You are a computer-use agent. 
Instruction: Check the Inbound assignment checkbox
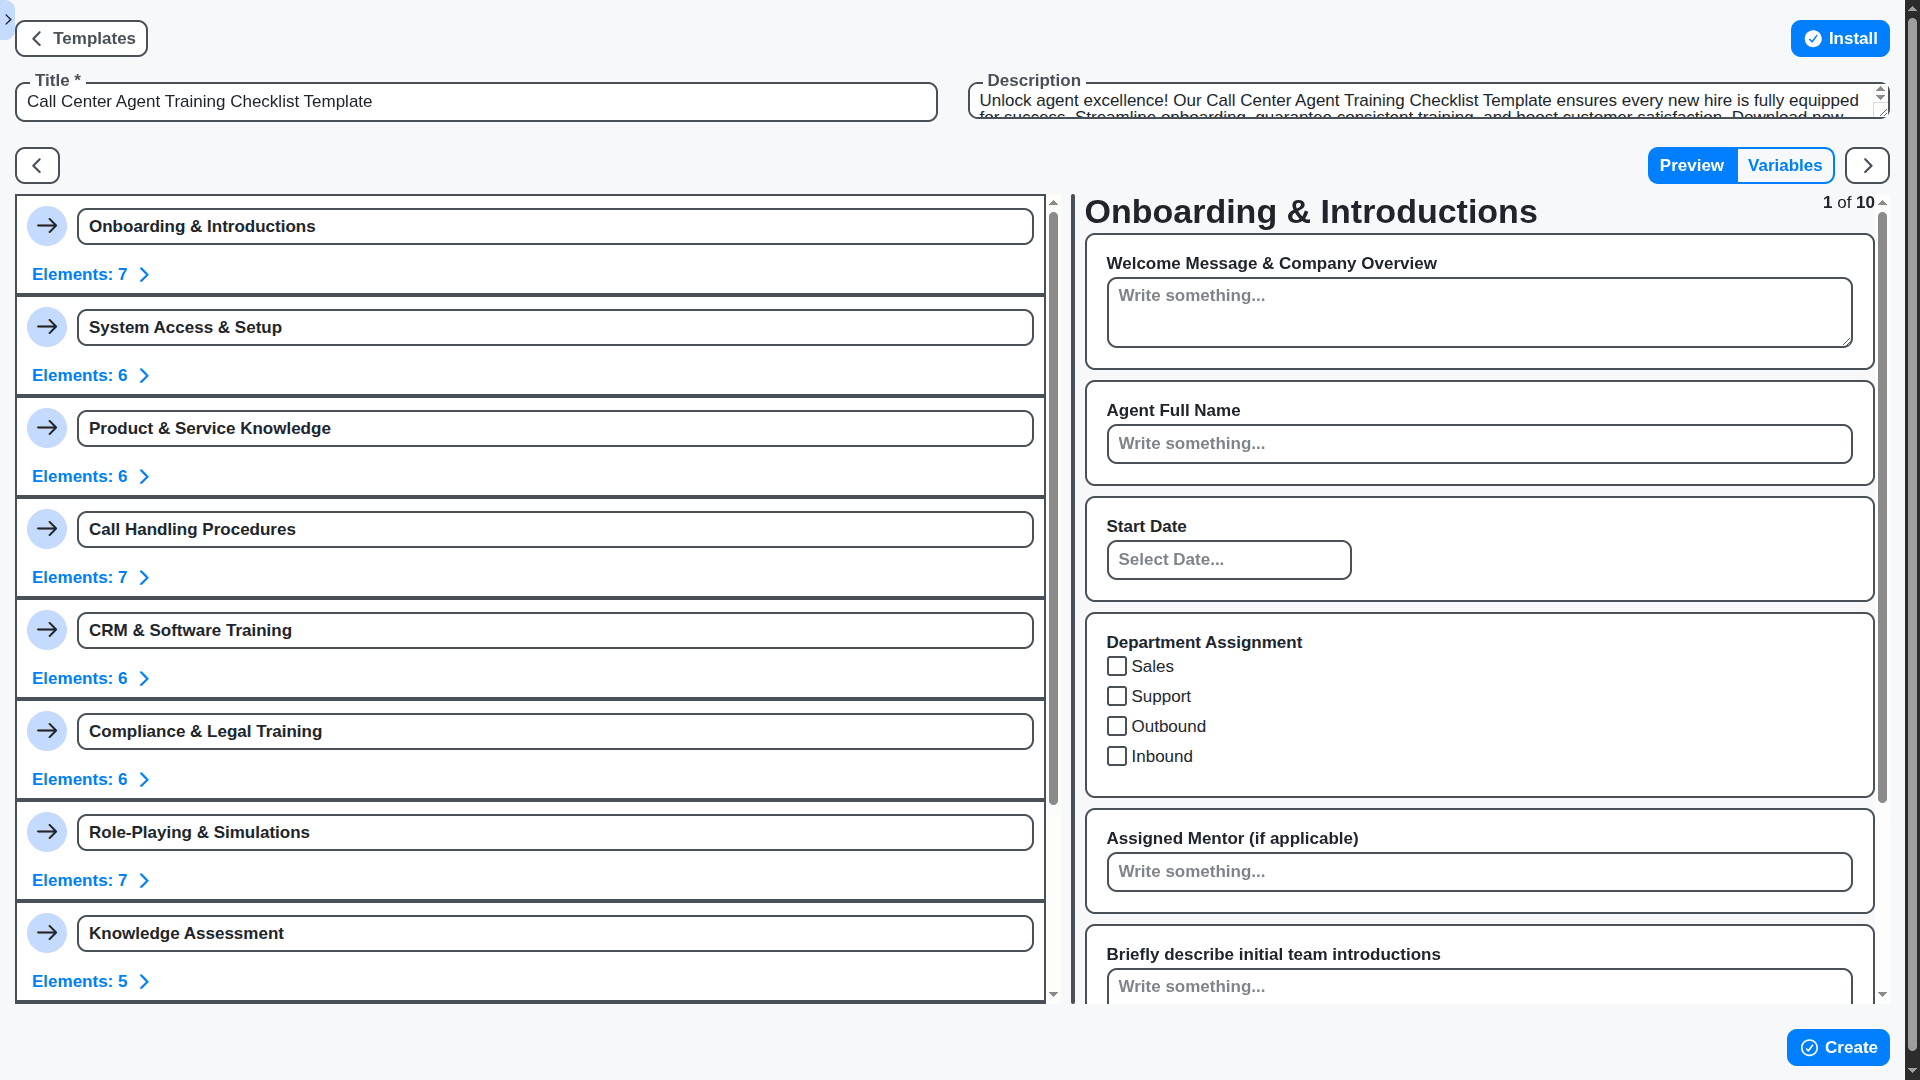(1117, 756)
